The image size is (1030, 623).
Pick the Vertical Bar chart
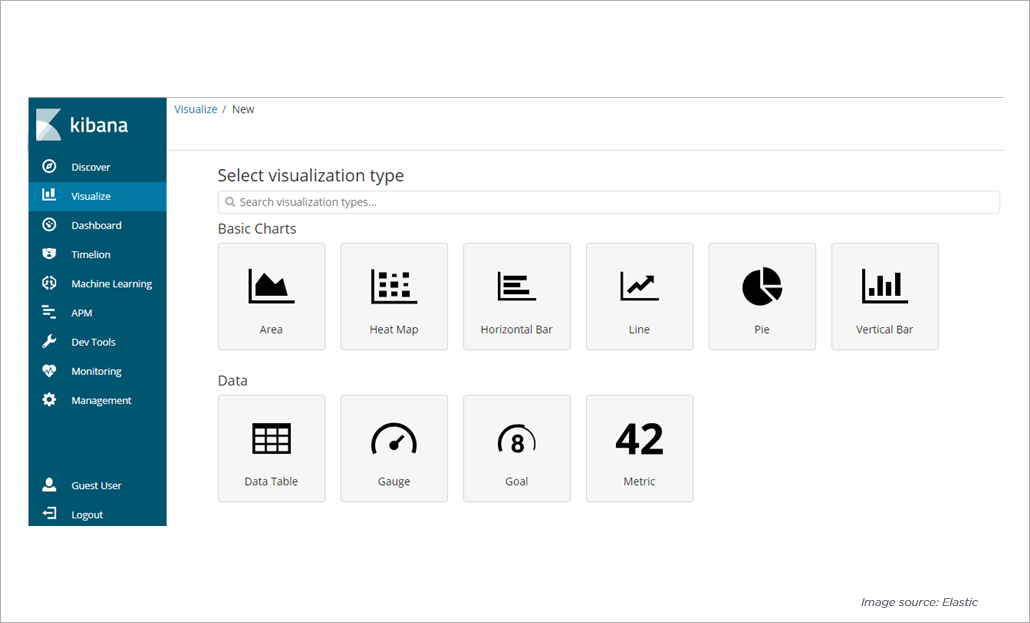pyautogui.click(x=884, y=296)
